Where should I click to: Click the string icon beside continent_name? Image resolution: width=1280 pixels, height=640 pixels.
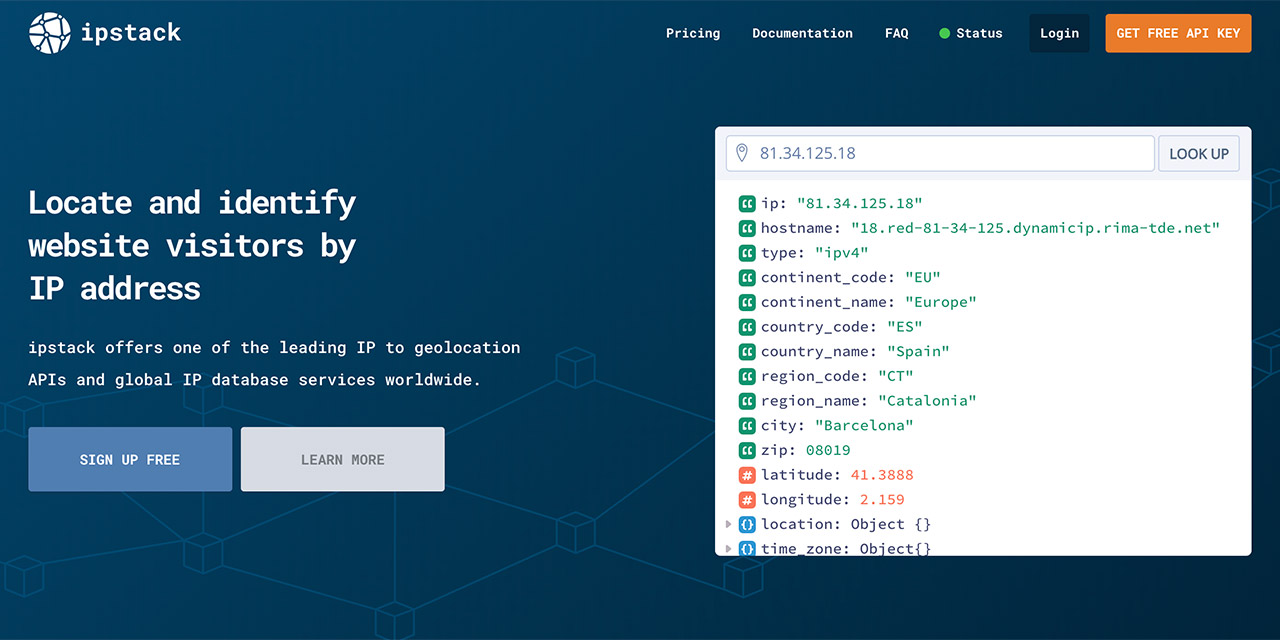click(747, 302)
